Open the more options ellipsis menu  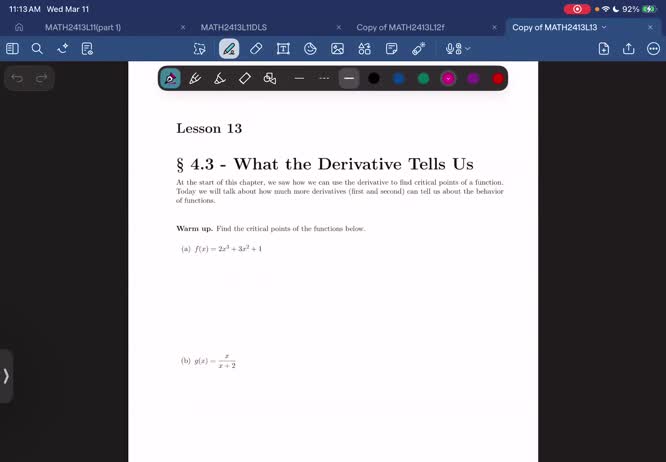point(653,49)
